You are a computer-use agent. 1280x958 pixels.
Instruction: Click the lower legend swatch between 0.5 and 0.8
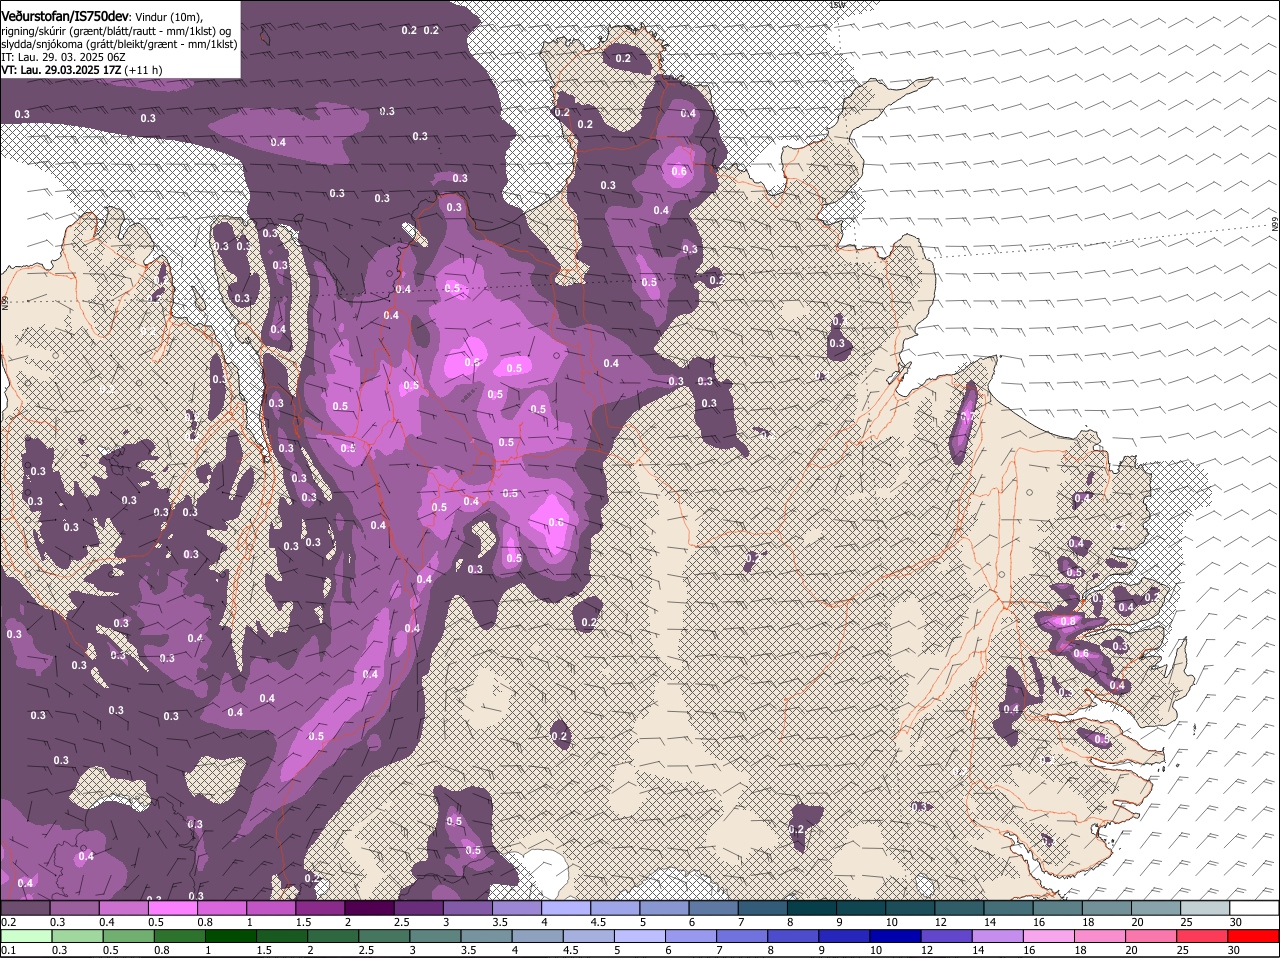128,936
